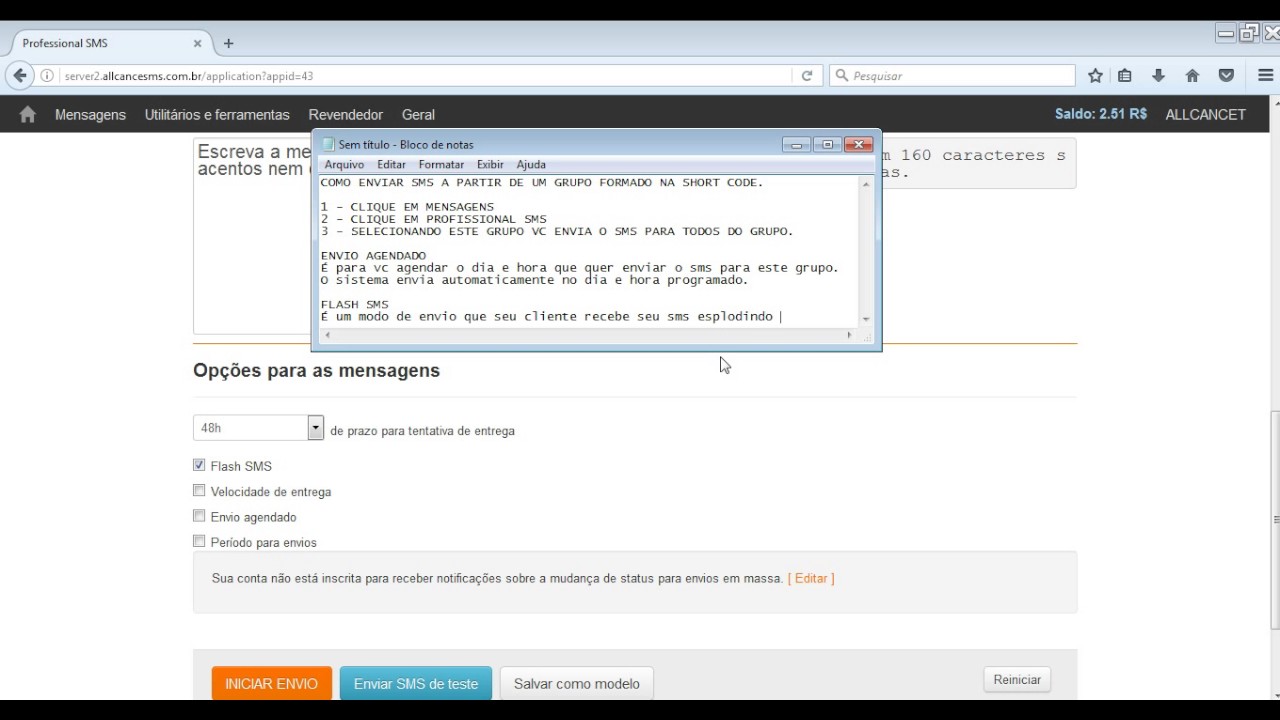Minimize the Notepad window

pos(796,145)
